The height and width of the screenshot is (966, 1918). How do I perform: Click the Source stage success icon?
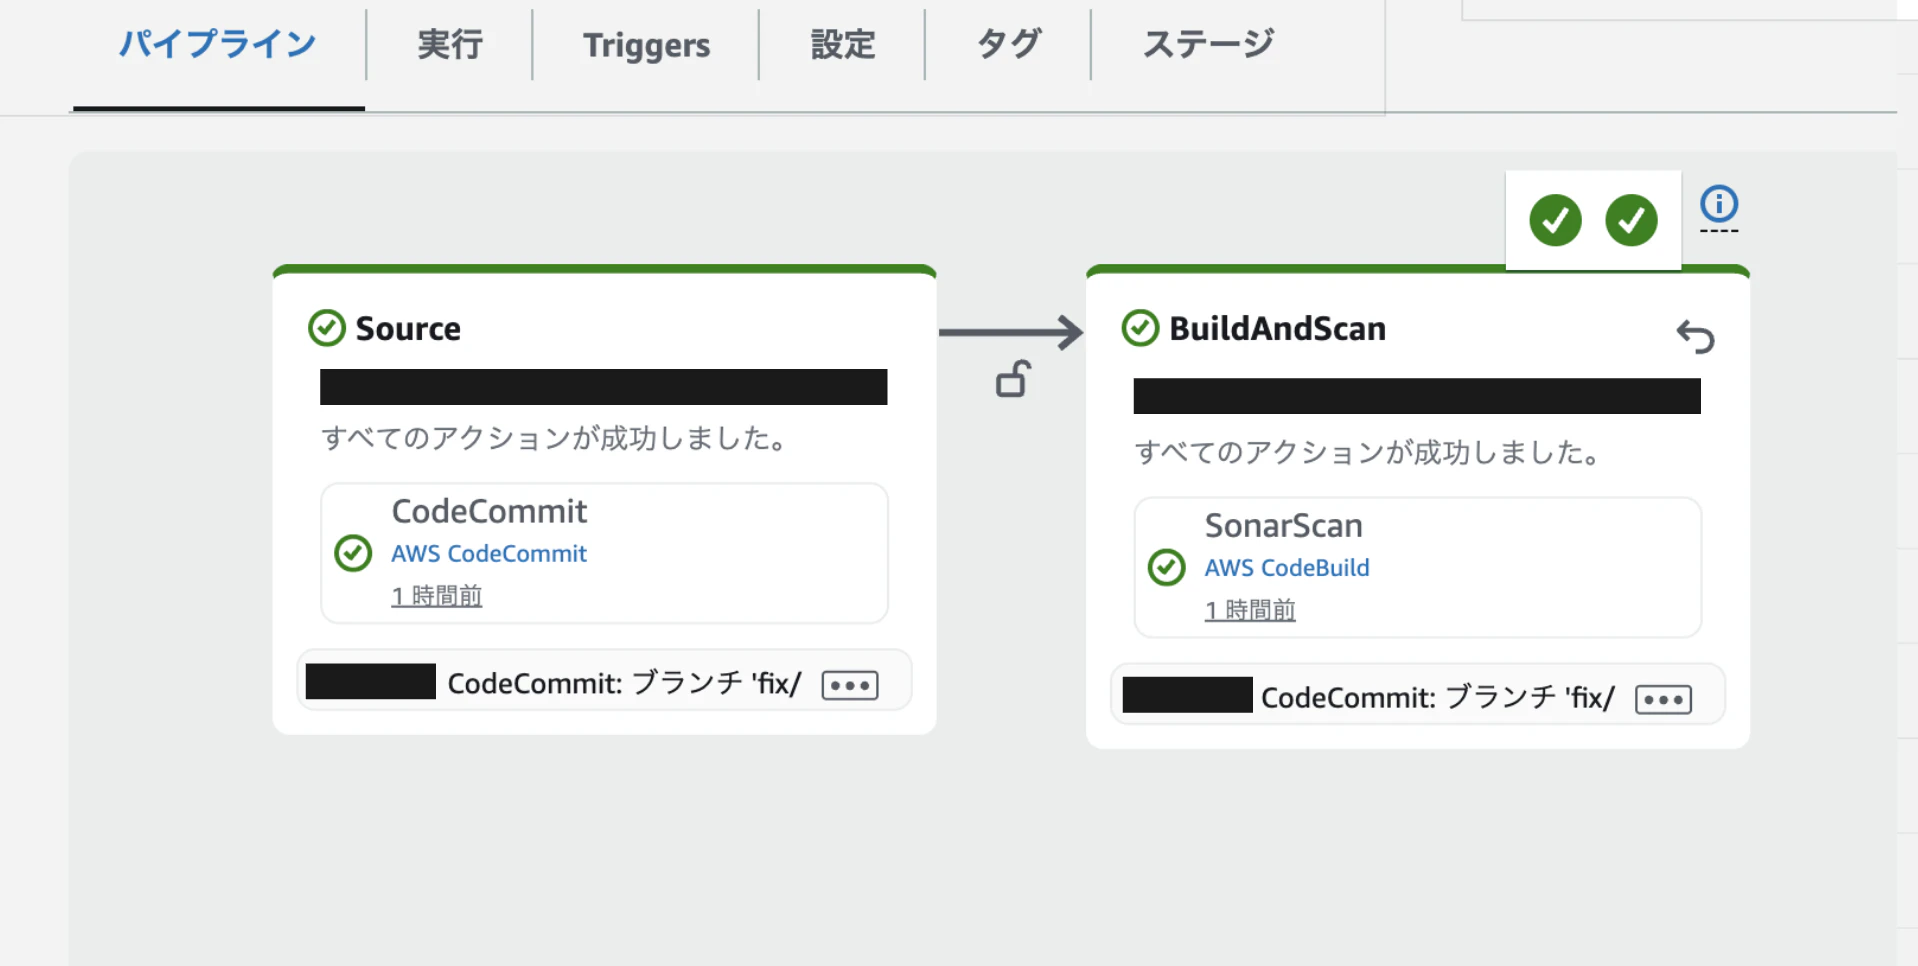click(x=327, y=328)
